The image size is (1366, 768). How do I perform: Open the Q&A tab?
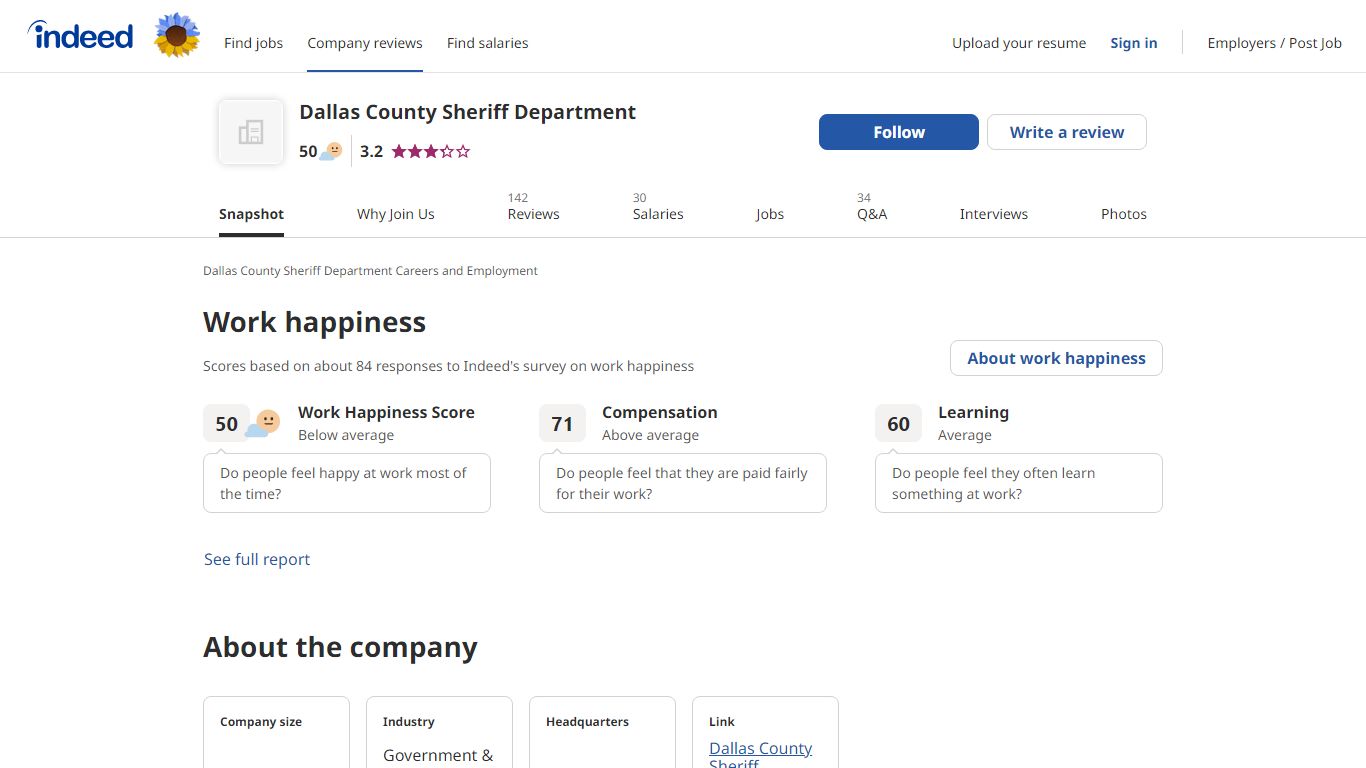click(x=872, y=207)
